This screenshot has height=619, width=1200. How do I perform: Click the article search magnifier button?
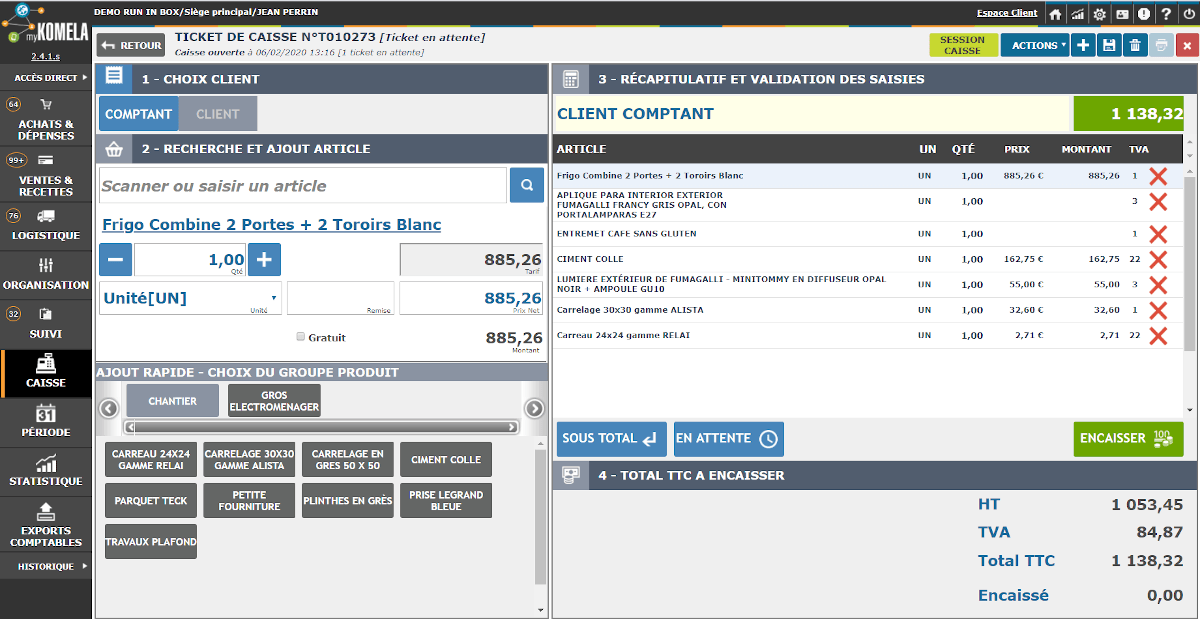[x=526, y=185]
